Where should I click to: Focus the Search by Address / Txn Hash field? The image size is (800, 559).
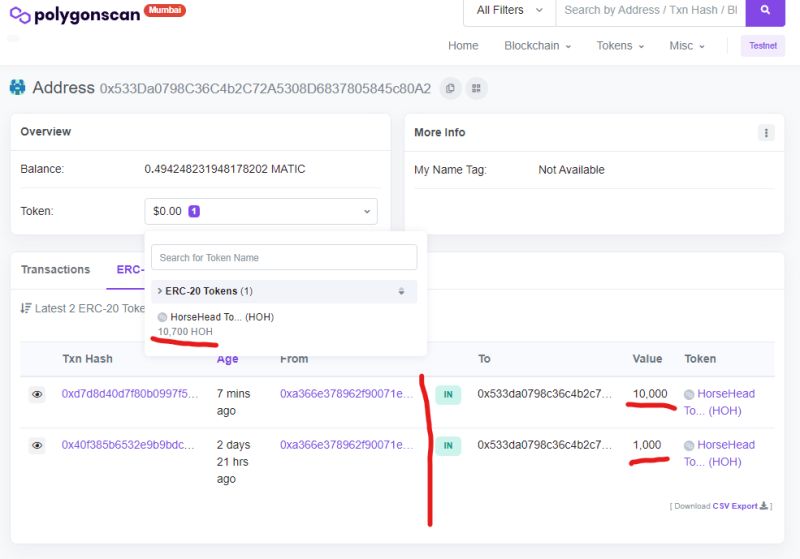651,10
